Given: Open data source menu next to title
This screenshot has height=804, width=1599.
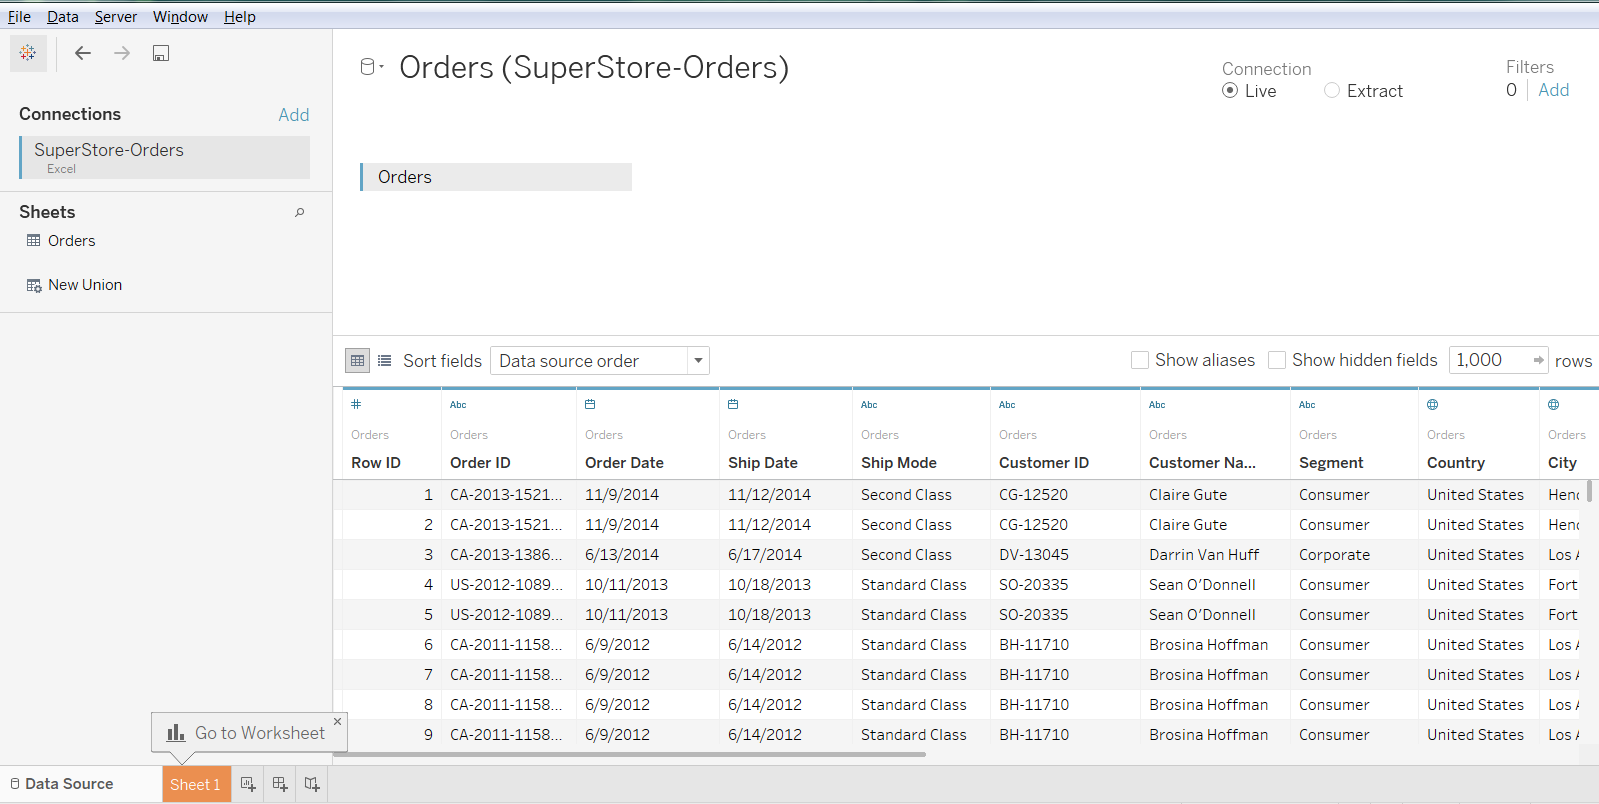Looking at the screenshot, I should (371, 67).
